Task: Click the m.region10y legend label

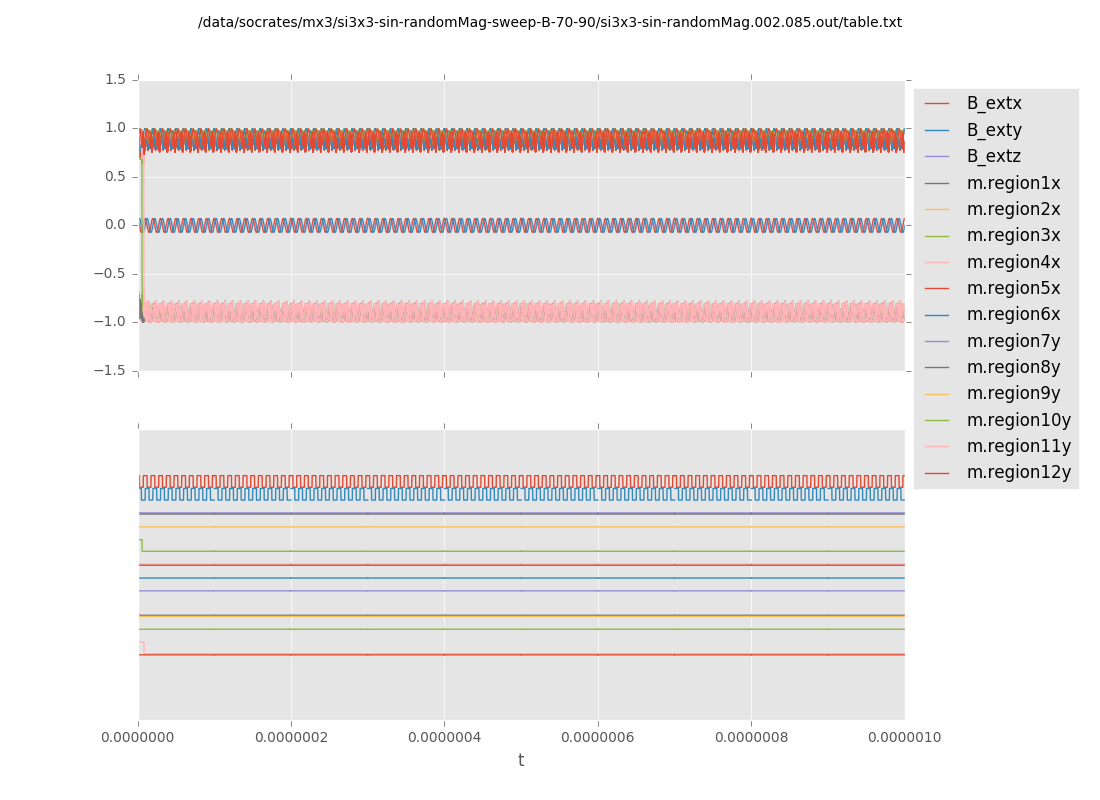Action: click(1018, 420)
